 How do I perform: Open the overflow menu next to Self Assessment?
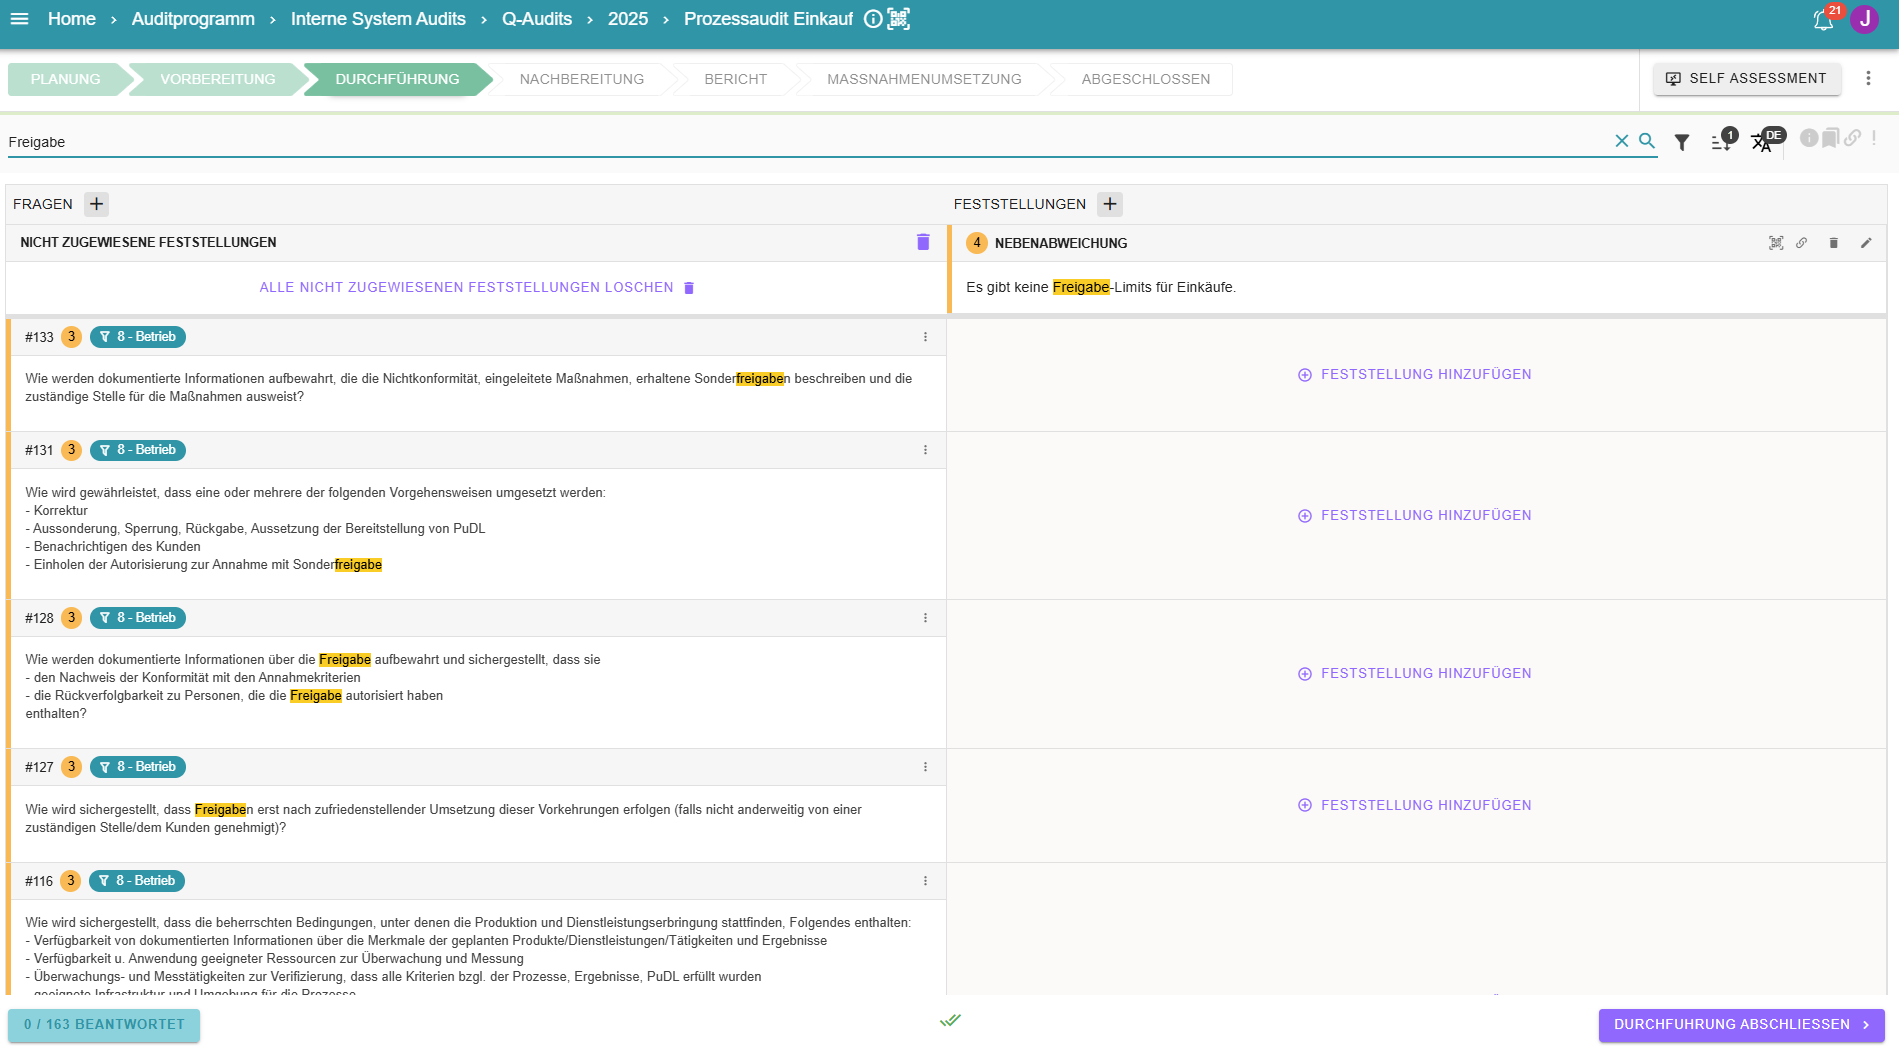pyautogui.click(x=1868, y=78)
